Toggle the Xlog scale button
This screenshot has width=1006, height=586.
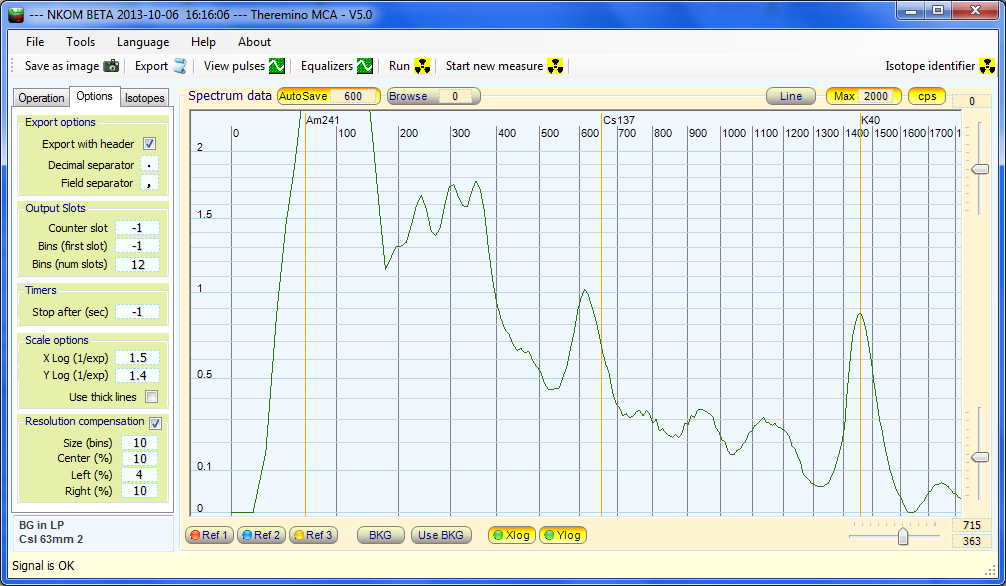[511, 535]
